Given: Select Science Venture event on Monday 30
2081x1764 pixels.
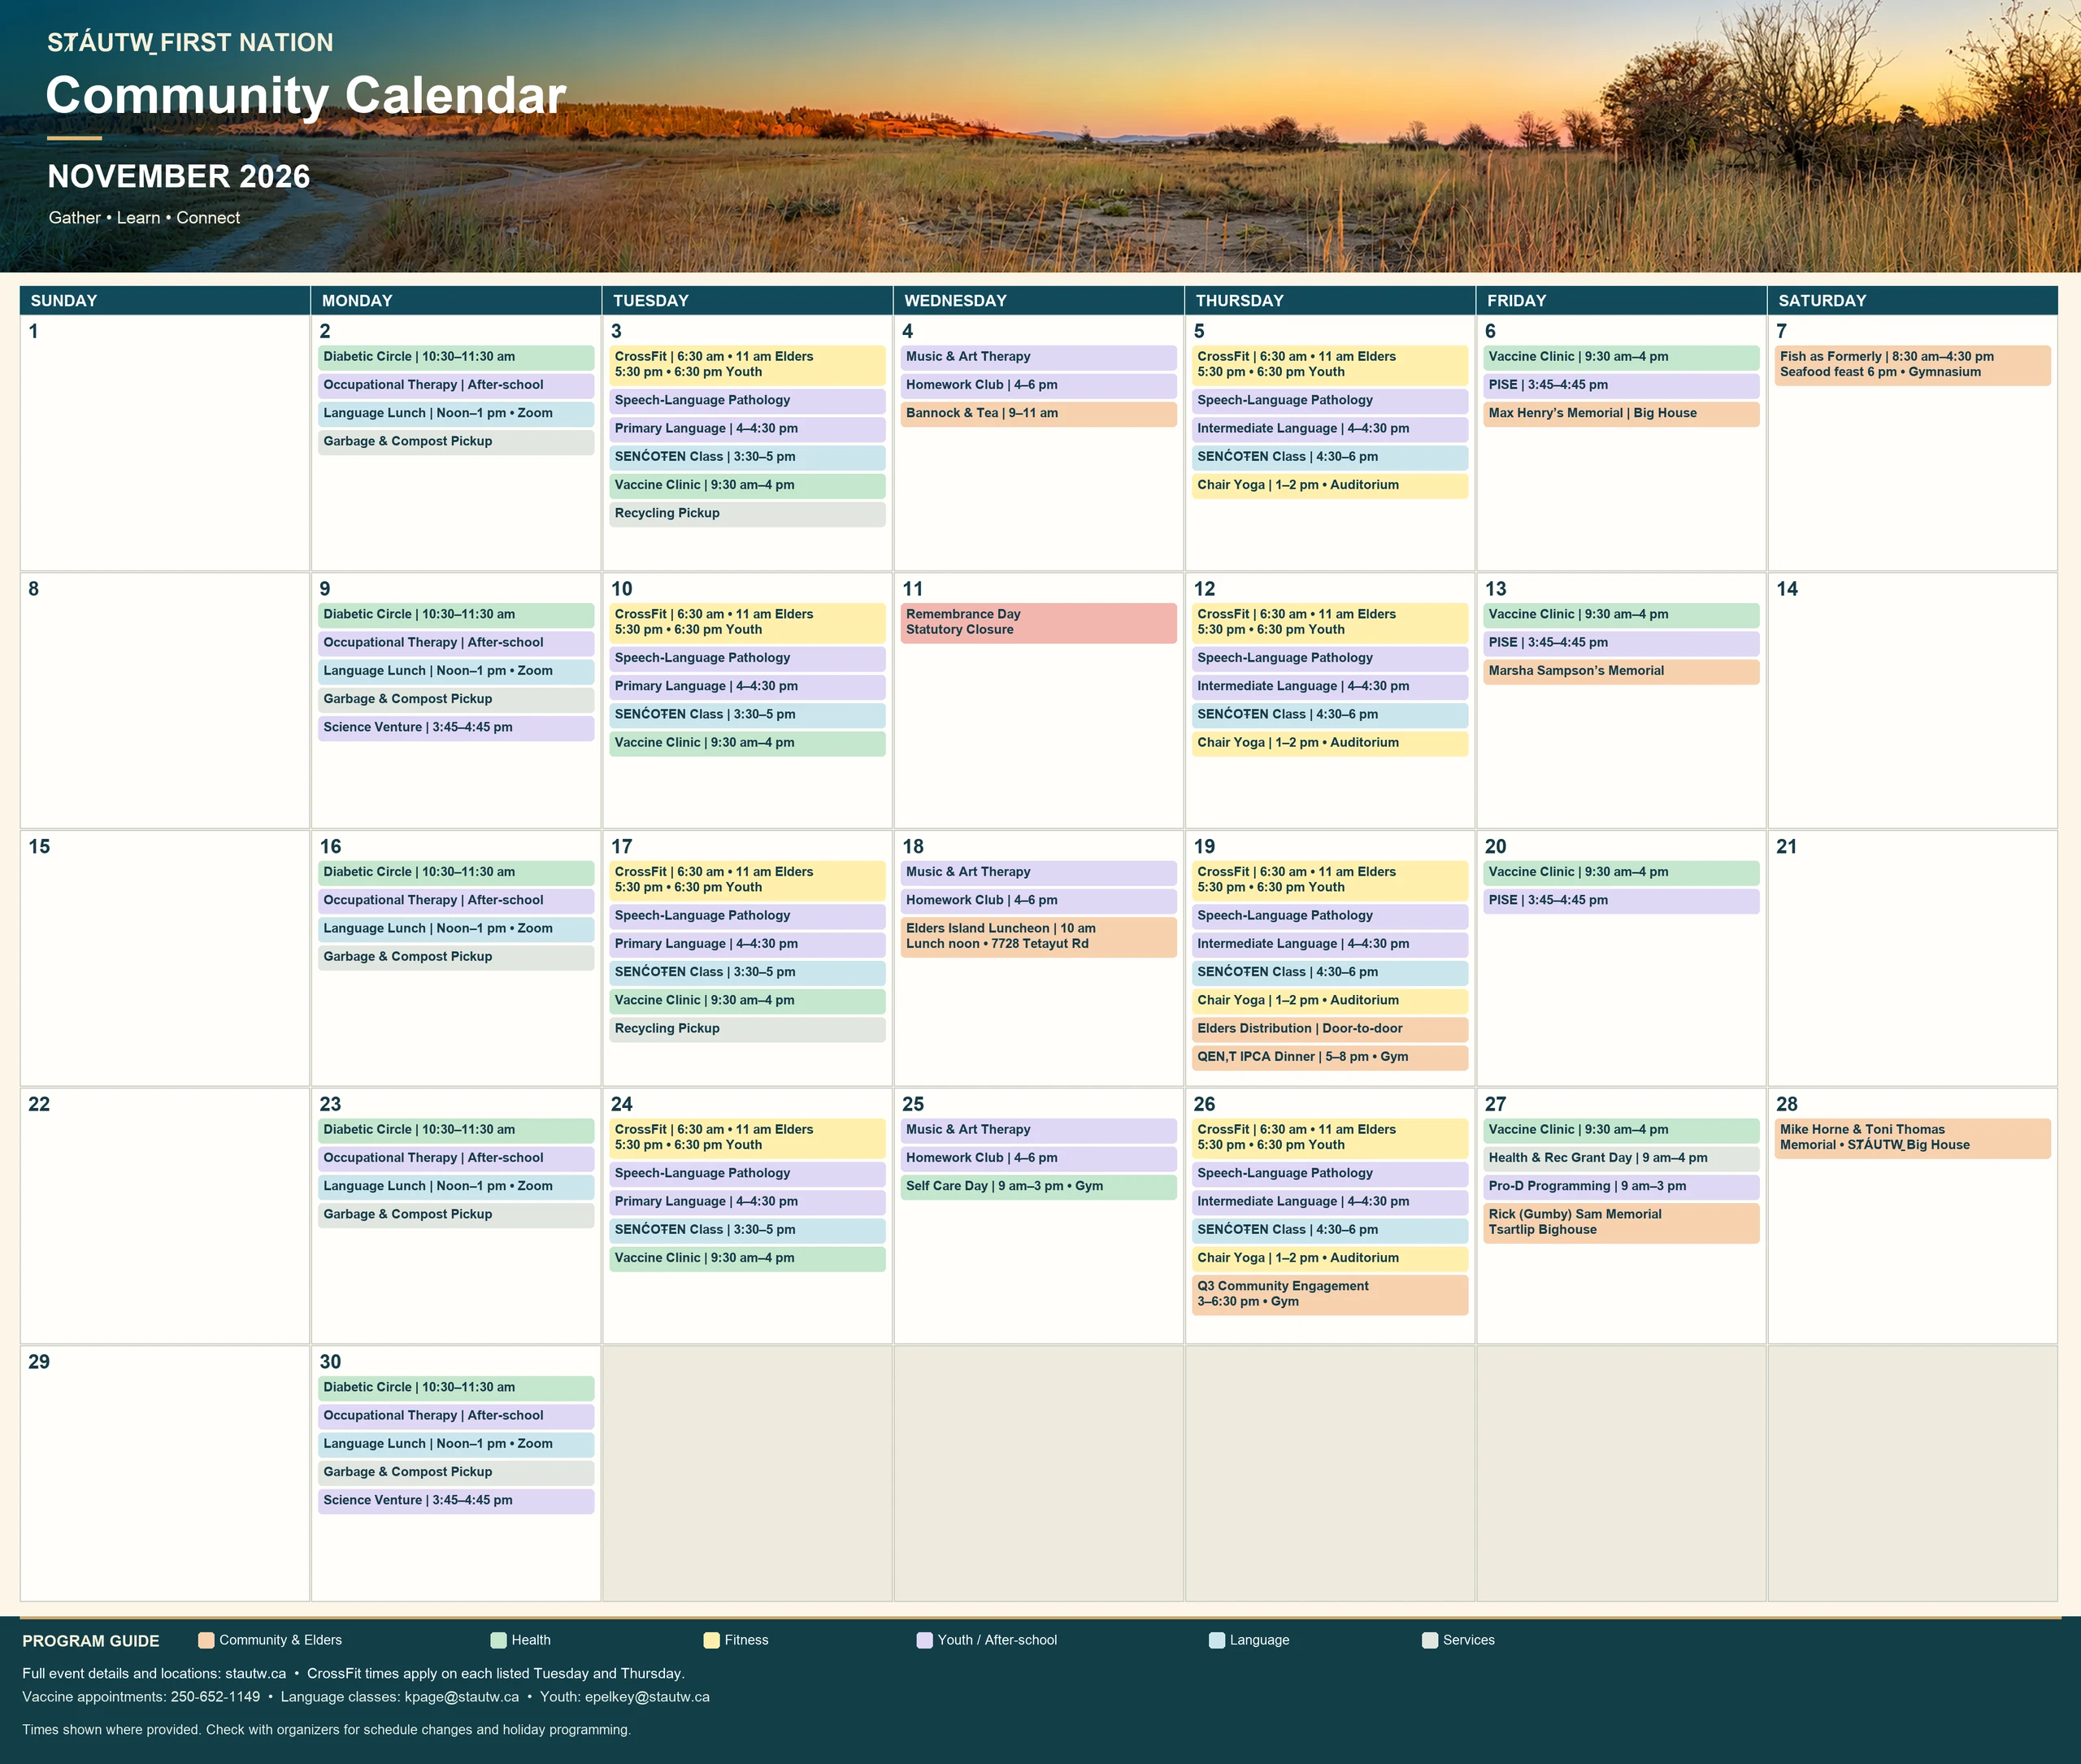Looking at the screenshot, I should [x=456, y=1500].
